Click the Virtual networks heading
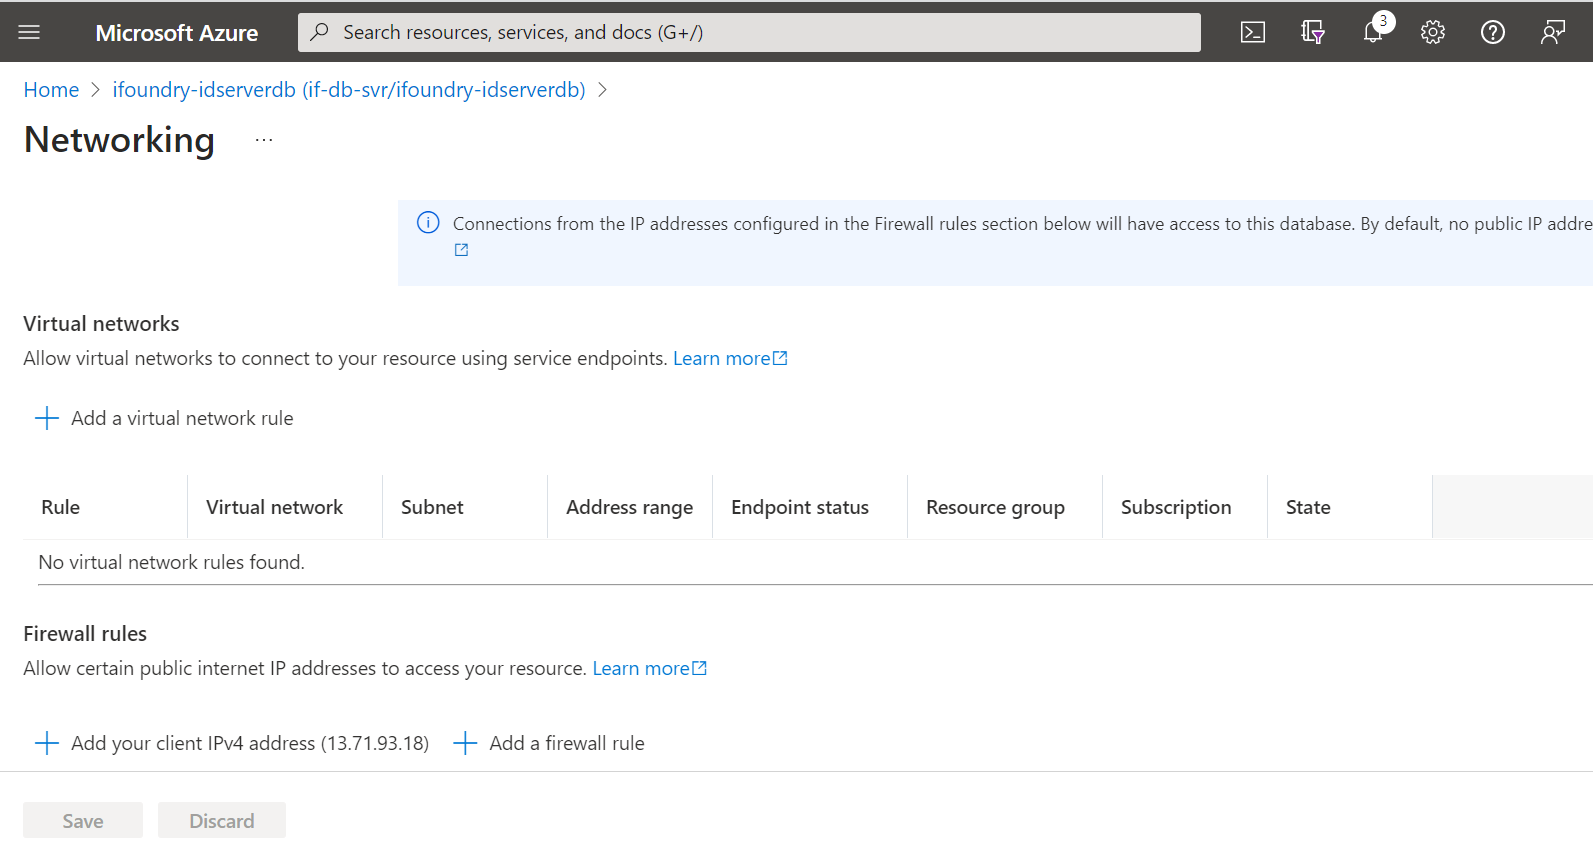 (101, 324)
